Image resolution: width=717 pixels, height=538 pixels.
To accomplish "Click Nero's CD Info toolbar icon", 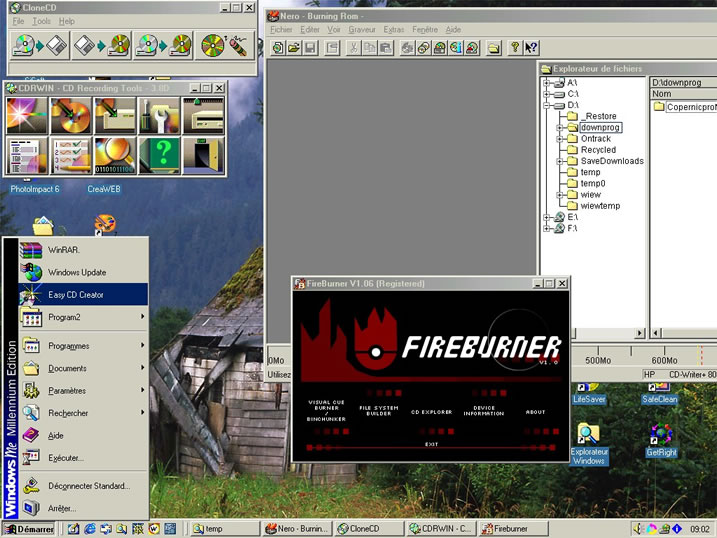I will coord(456,48).
